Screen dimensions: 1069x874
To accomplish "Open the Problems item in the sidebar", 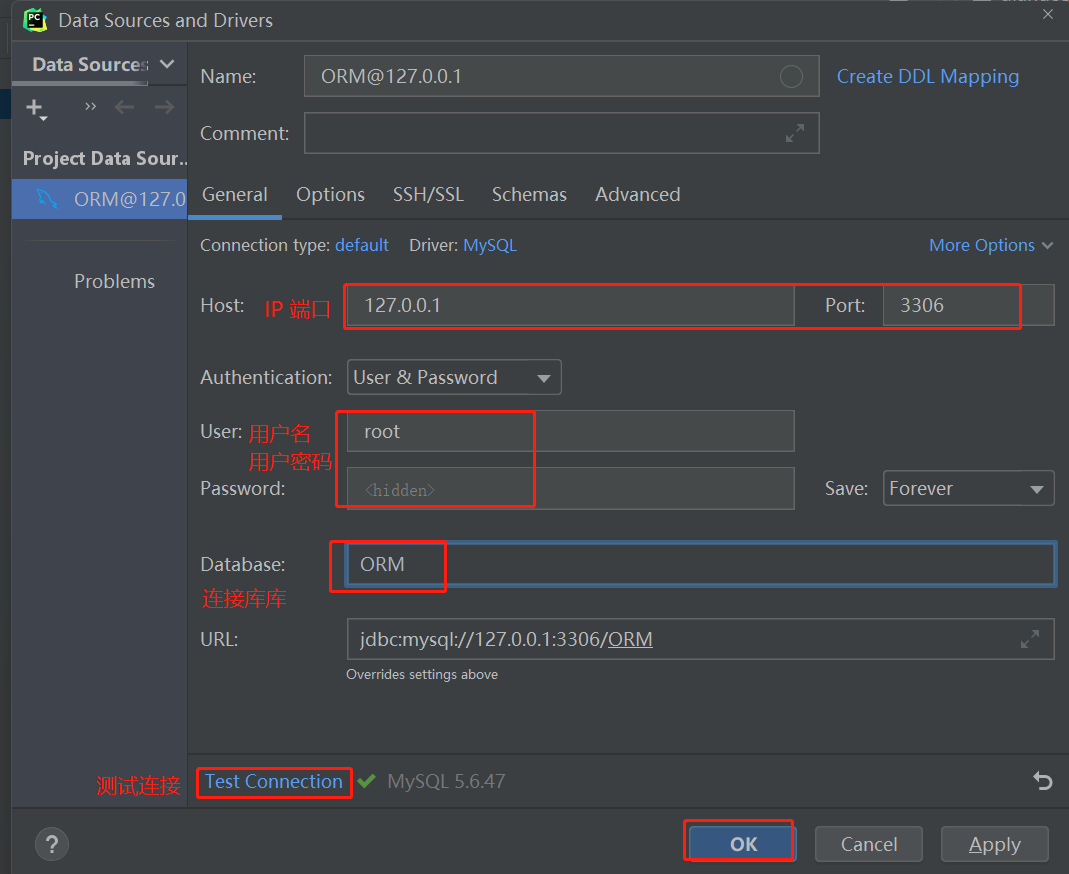I will (114, 281).
